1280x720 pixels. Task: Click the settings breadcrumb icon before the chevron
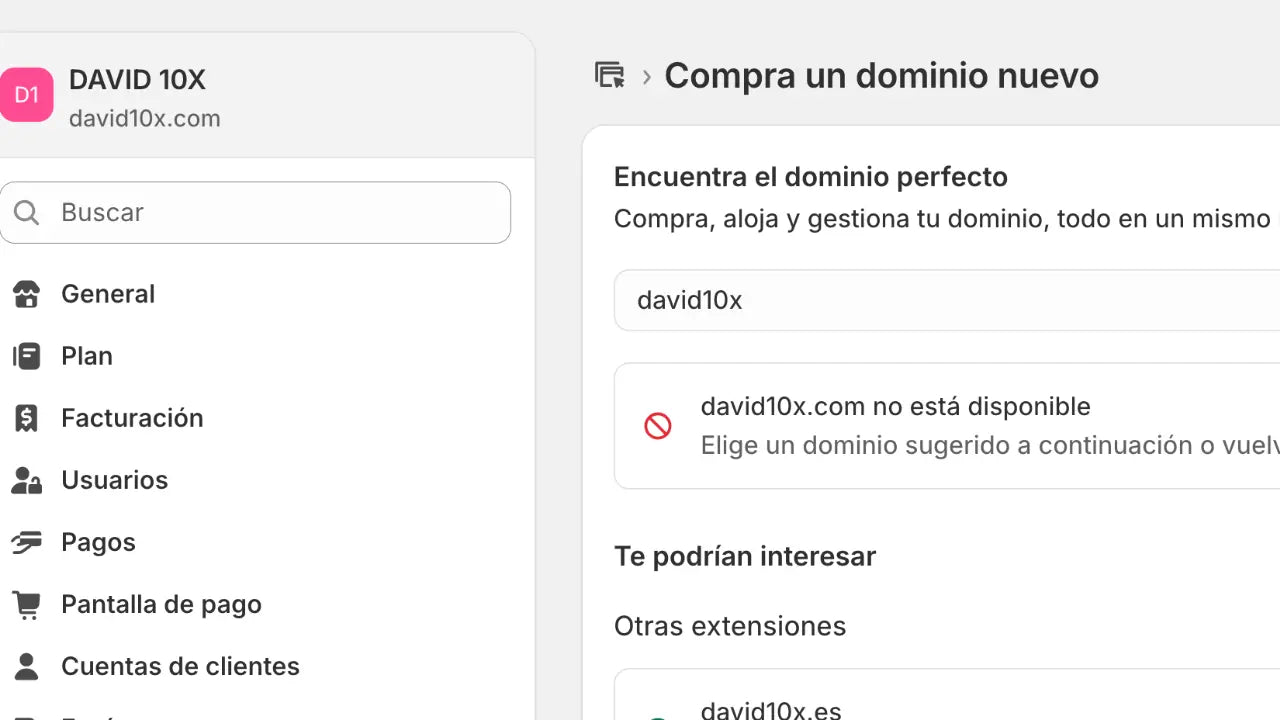pos(610,75)
